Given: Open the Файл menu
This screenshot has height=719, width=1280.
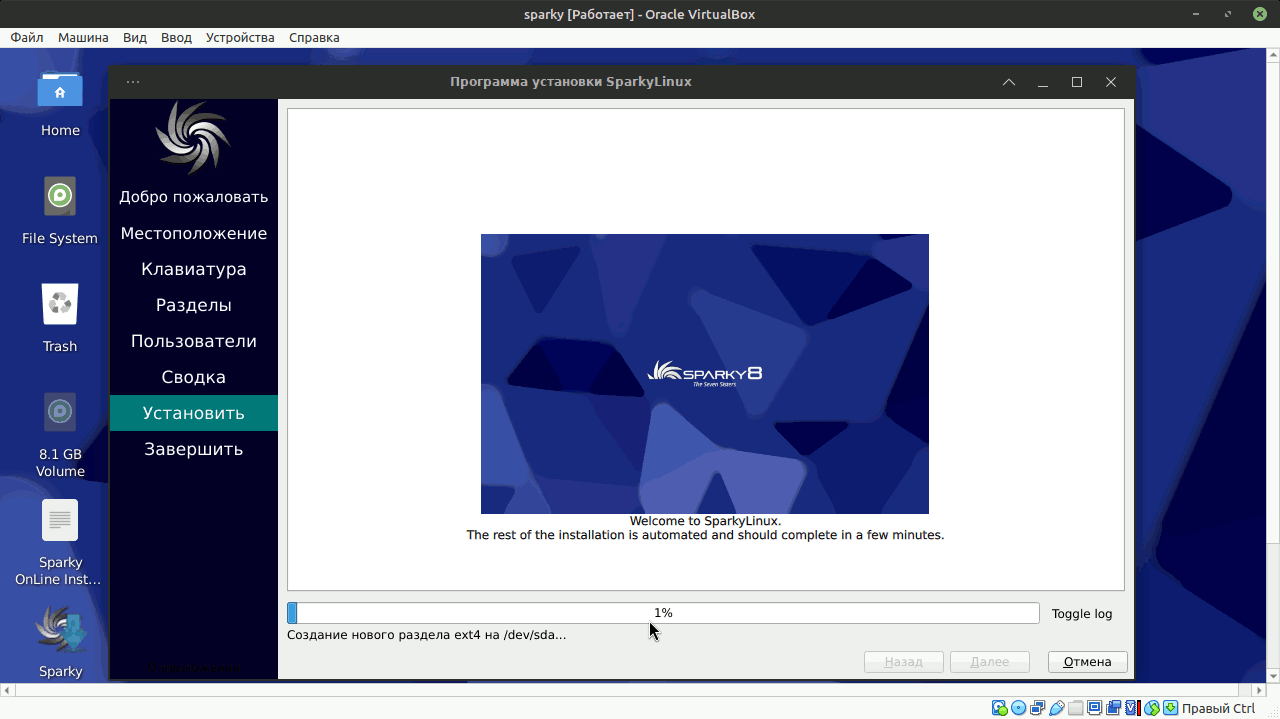Looking at the screenshot, I should [x=27, y=38].
